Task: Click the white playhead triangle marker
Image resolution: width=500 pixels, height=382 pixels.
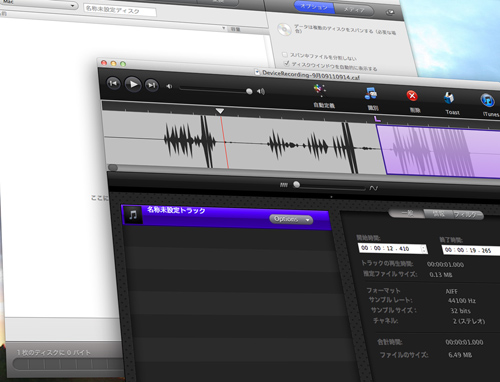Action: 220,111
